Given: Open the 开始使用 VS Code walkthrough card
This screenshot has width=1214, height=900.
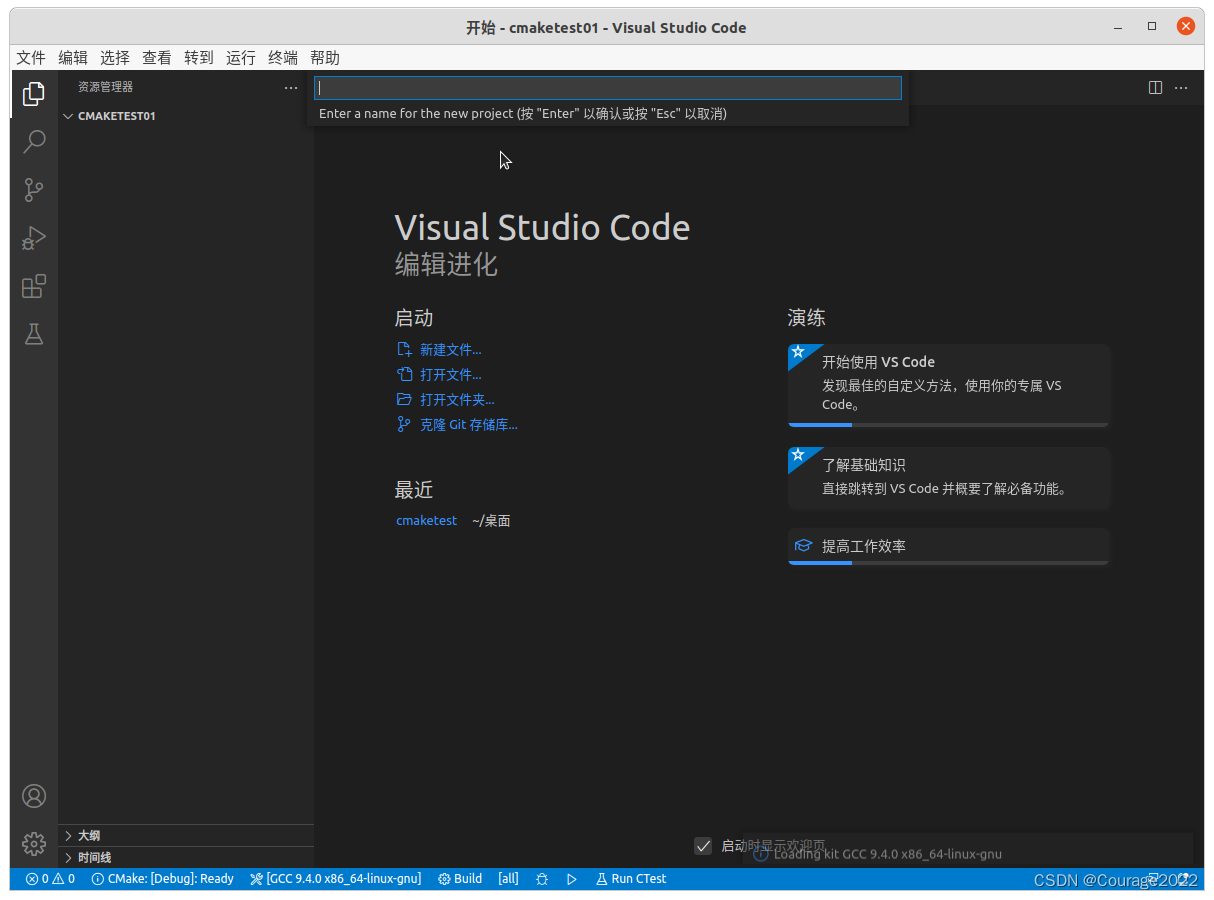Looking at the screenshot, I should (948, 385).
